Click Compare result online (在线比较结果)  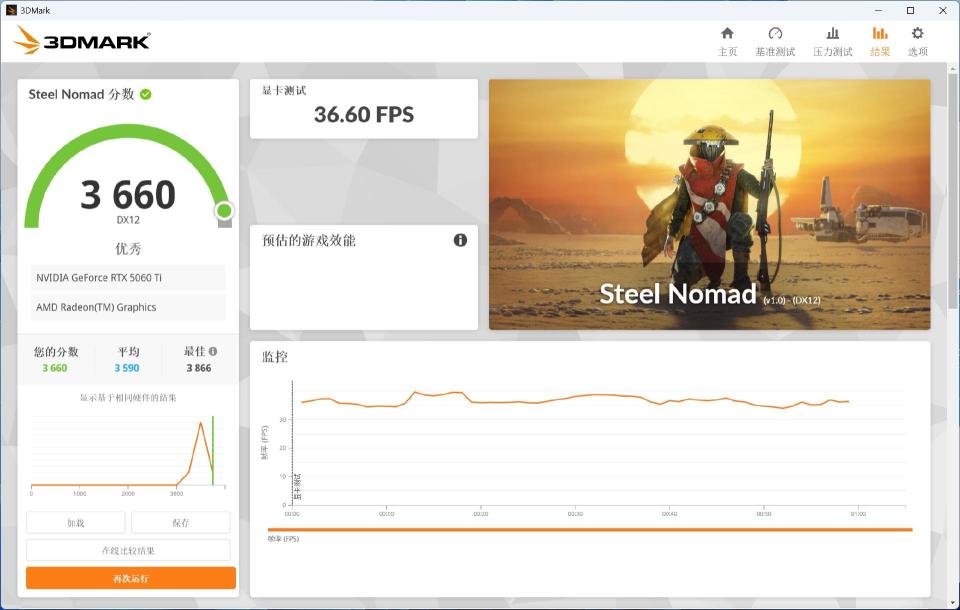pyautogui.click(x=128, y=551)
